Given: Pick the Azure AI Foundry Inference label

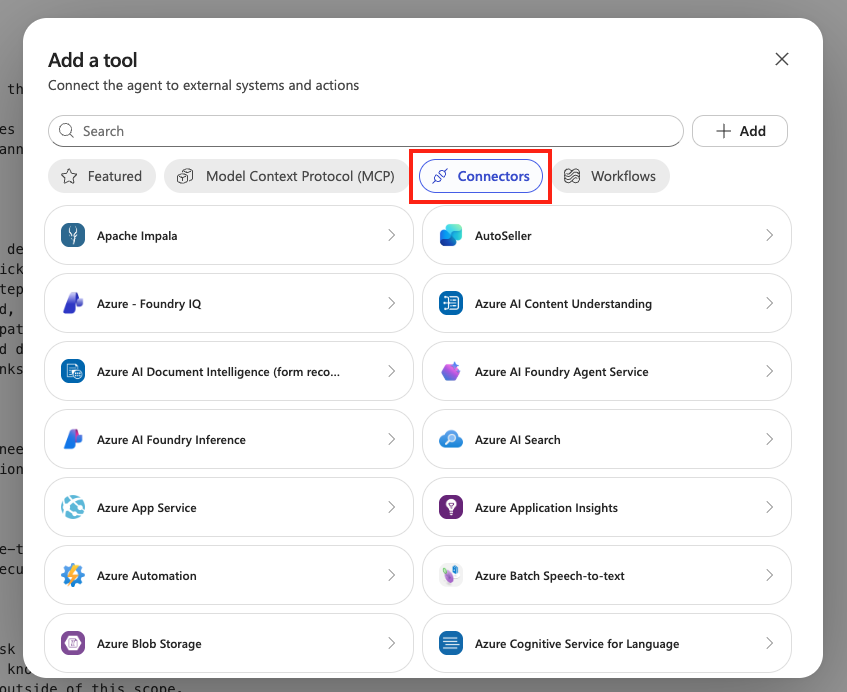Looking at the screenshot, I should 171,440.
